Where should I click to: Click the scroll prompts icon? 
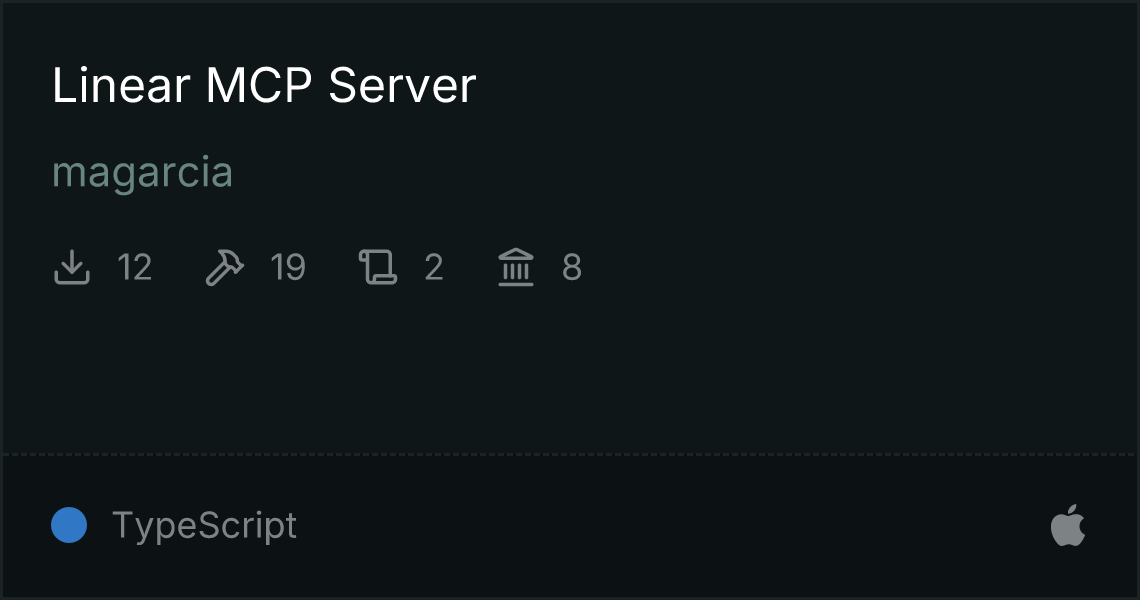(x=378, y=267)
